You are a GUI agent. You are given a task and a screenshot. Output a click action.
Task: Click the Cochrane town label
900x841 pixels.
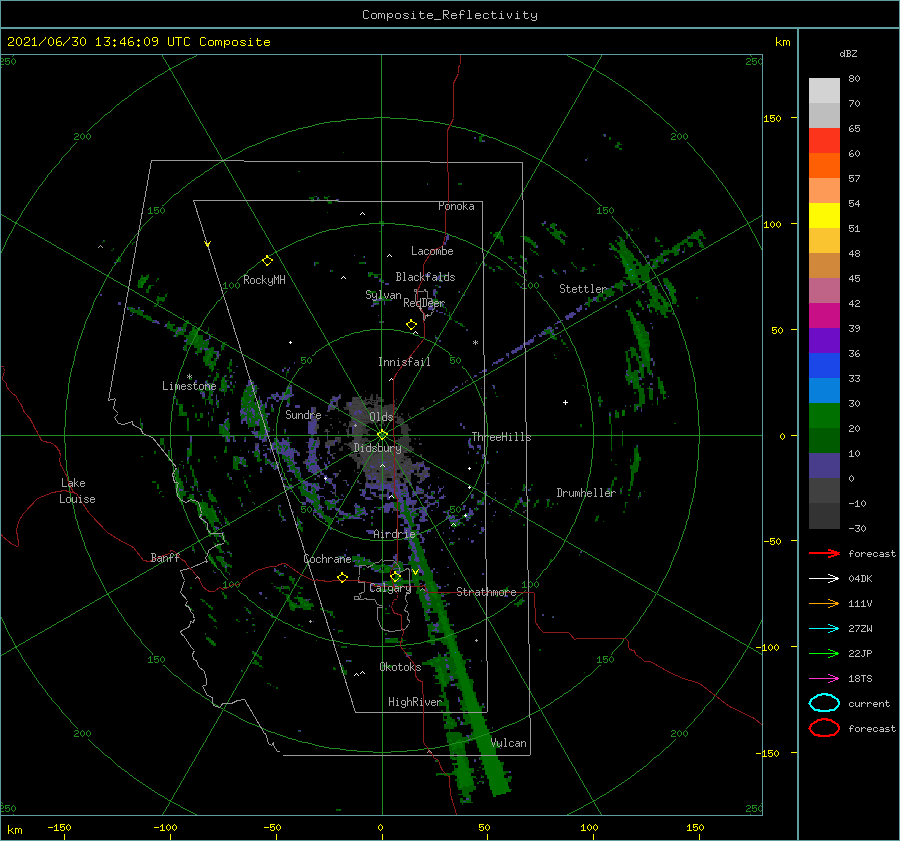(x=327, y=559)
